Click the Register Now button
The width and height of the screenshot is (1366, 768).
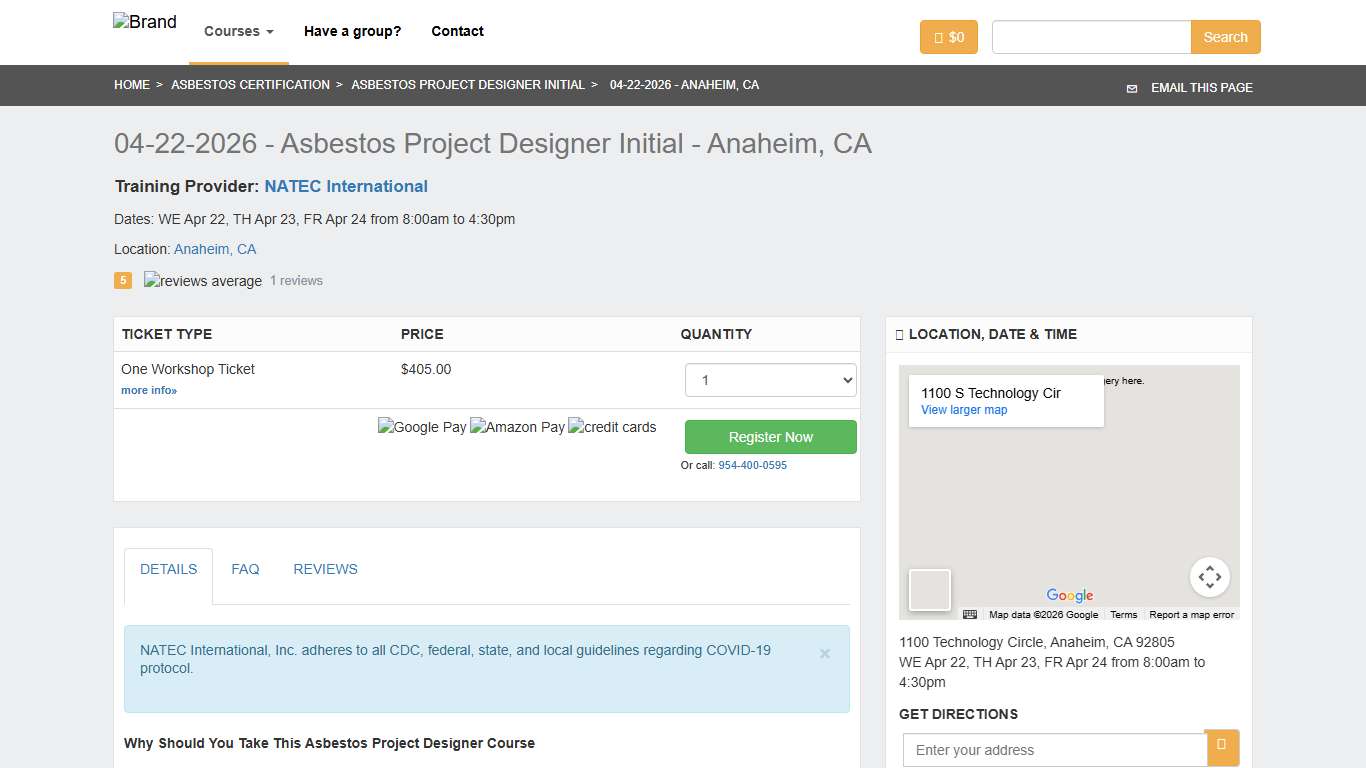[x=770, y=437]
